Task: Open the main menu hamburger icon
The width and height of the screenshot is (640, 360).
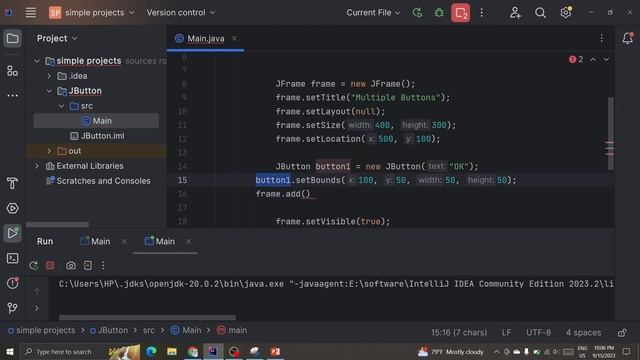Action: pyautogui.click(x=31, y=13)
